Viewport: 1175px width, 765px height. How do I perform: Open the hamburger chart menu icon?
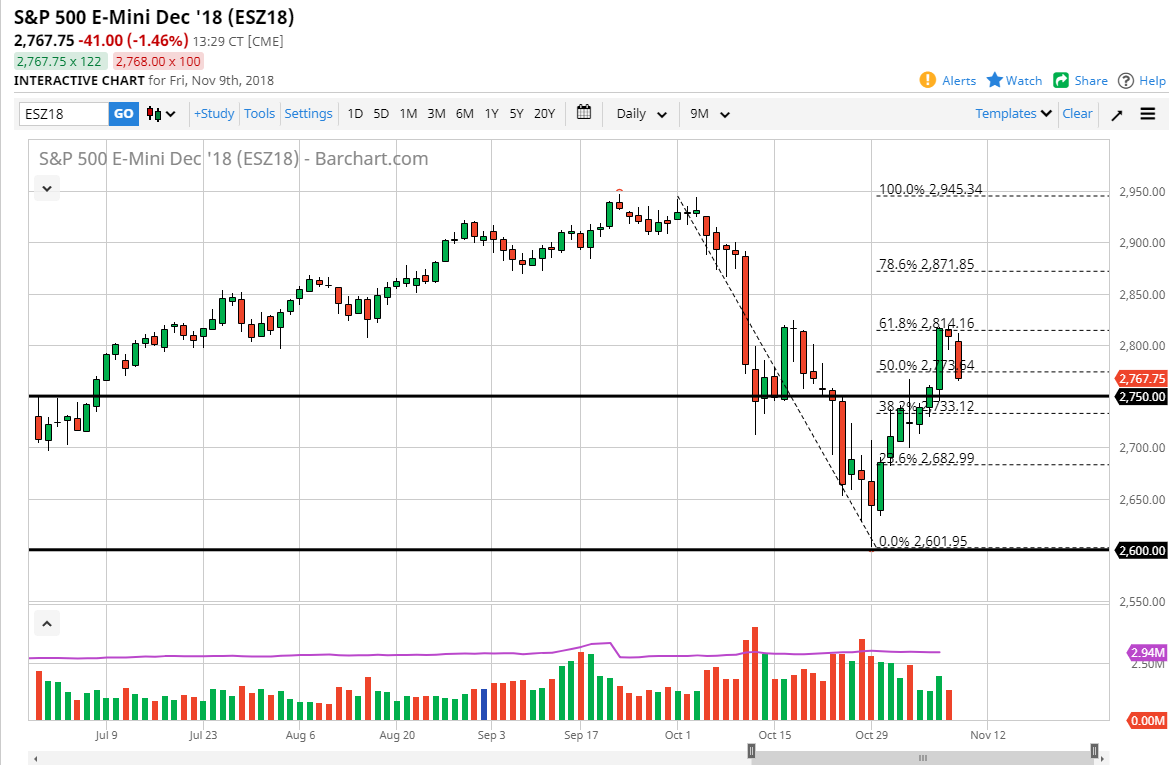1148,114
